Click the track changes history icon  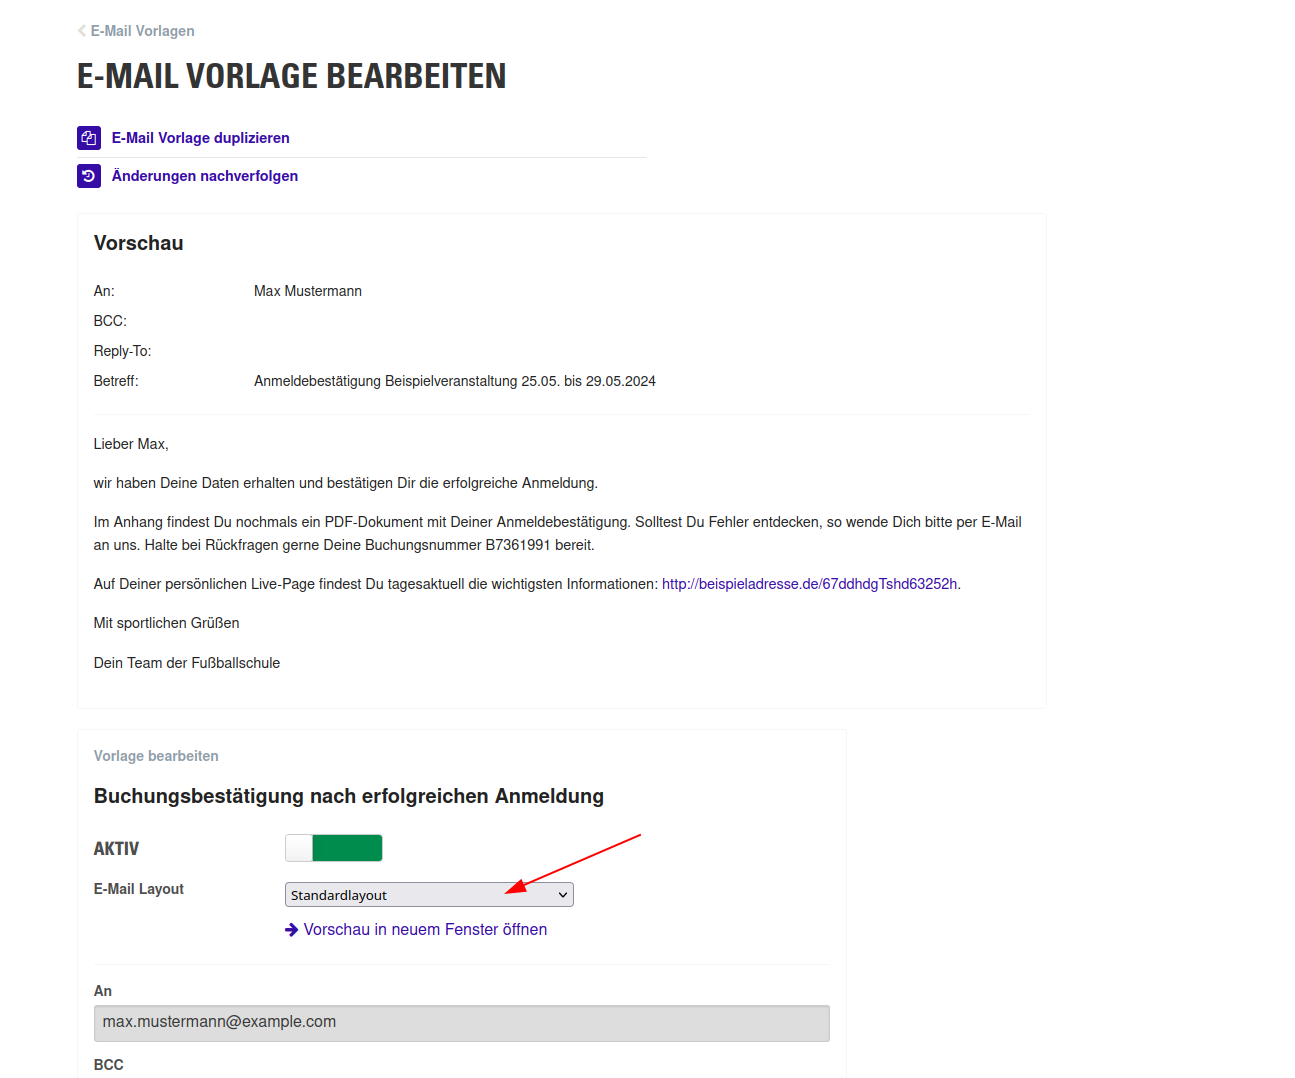(x=89, y=176)
